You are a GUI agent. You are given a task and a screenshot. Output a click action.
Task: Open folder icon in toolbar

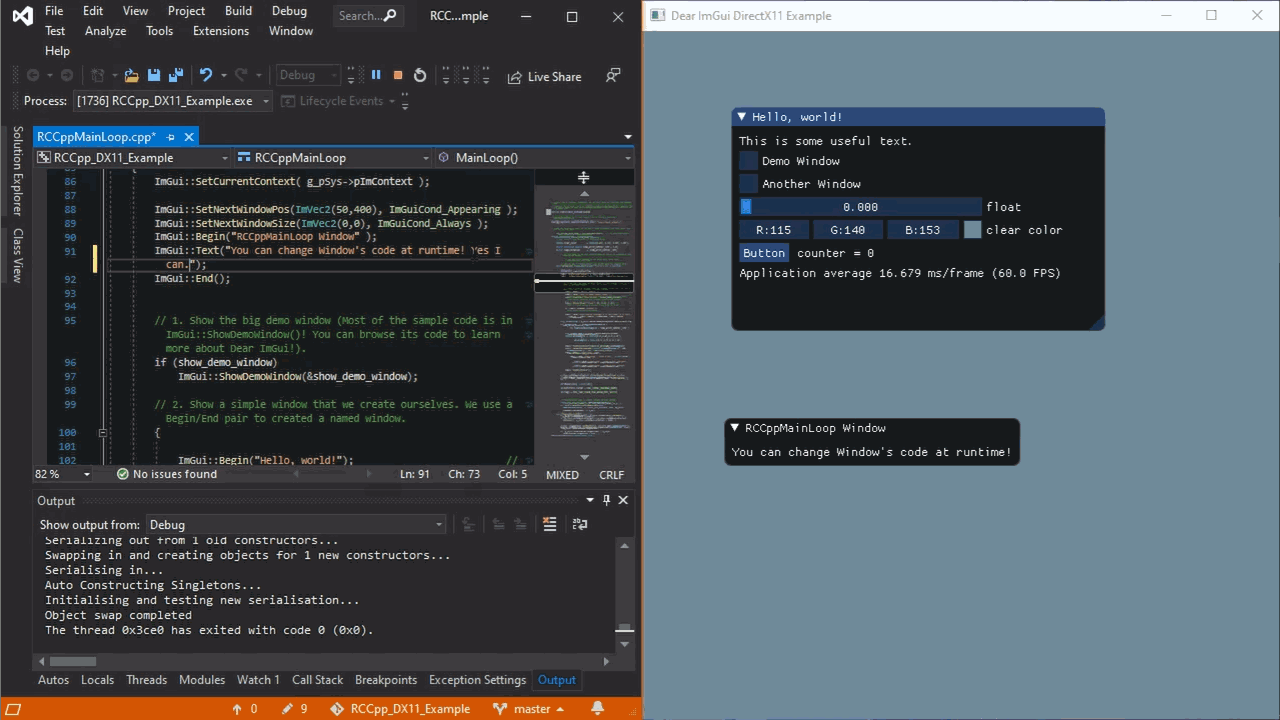(131, 76)
